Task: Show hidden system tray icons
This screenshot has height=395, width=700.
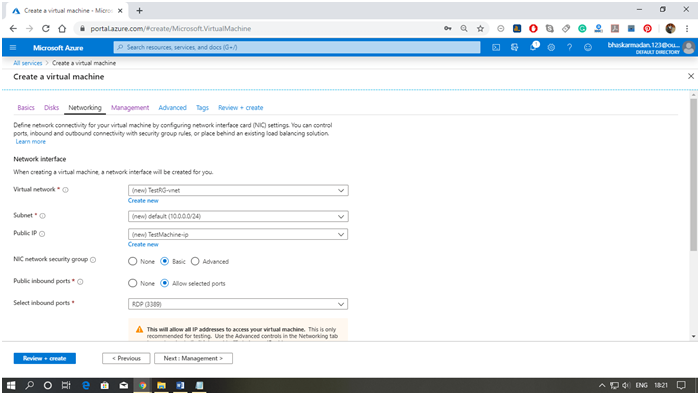Action: 602,385
